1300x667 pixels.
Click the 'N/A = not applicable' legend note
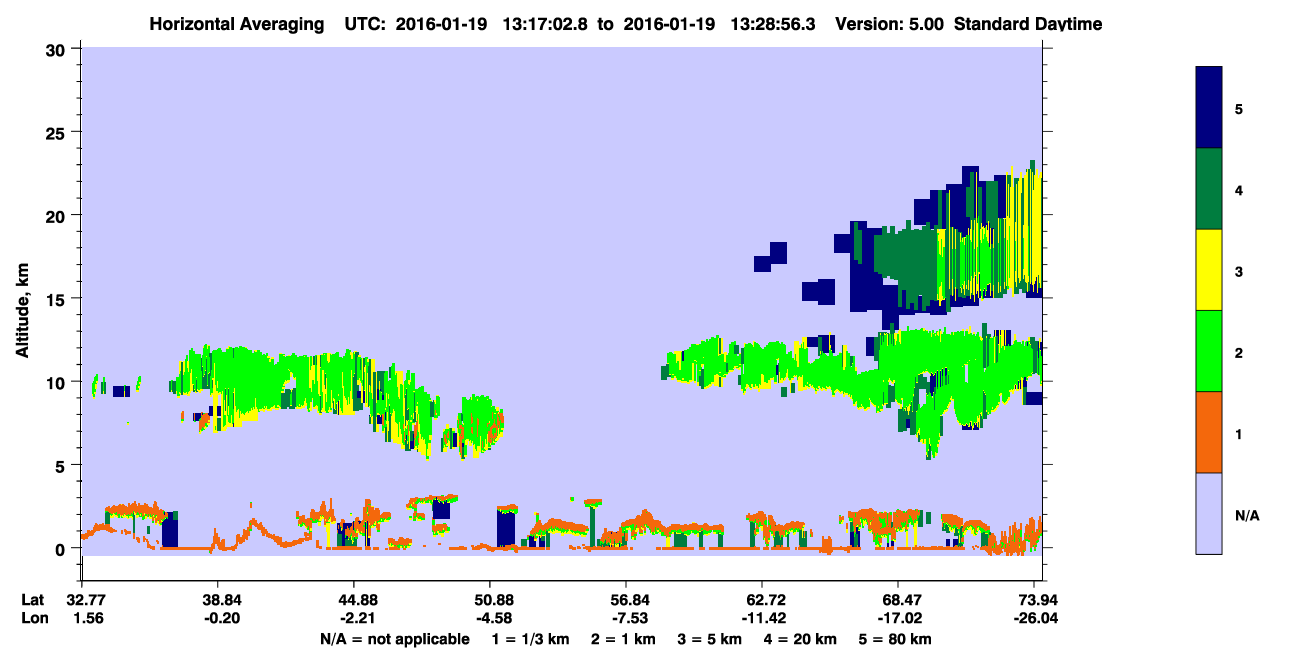394,639
